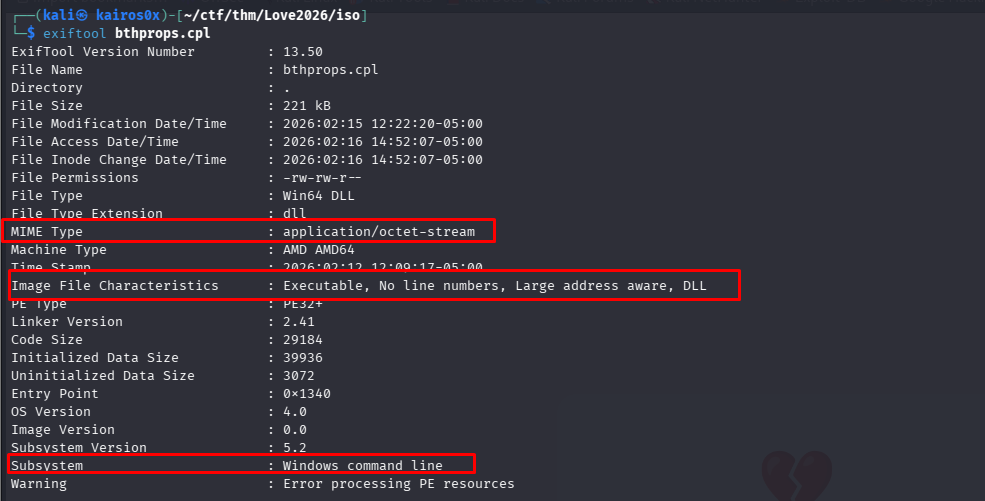Click the Error processing PE resources warning
This screenshot has height=501, width=985.
tap(398, 484)
